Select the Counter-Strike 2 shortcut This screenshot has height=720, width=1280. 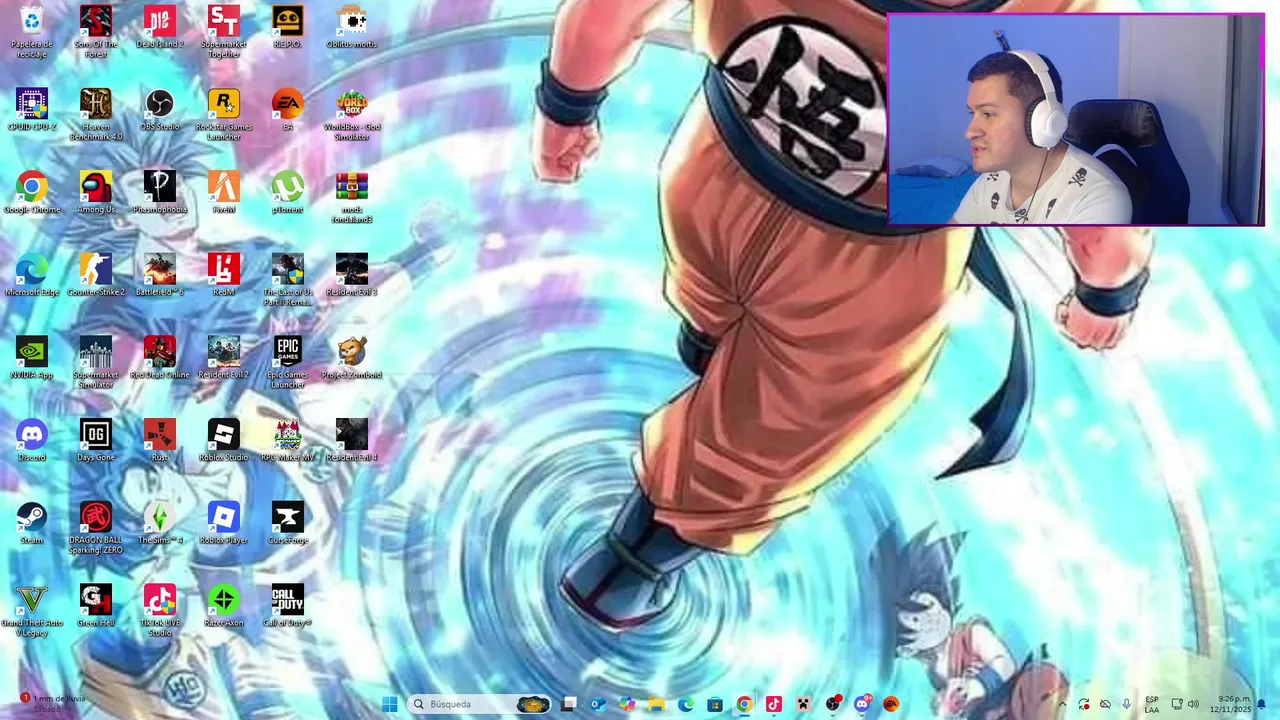[x=96, y=276]
